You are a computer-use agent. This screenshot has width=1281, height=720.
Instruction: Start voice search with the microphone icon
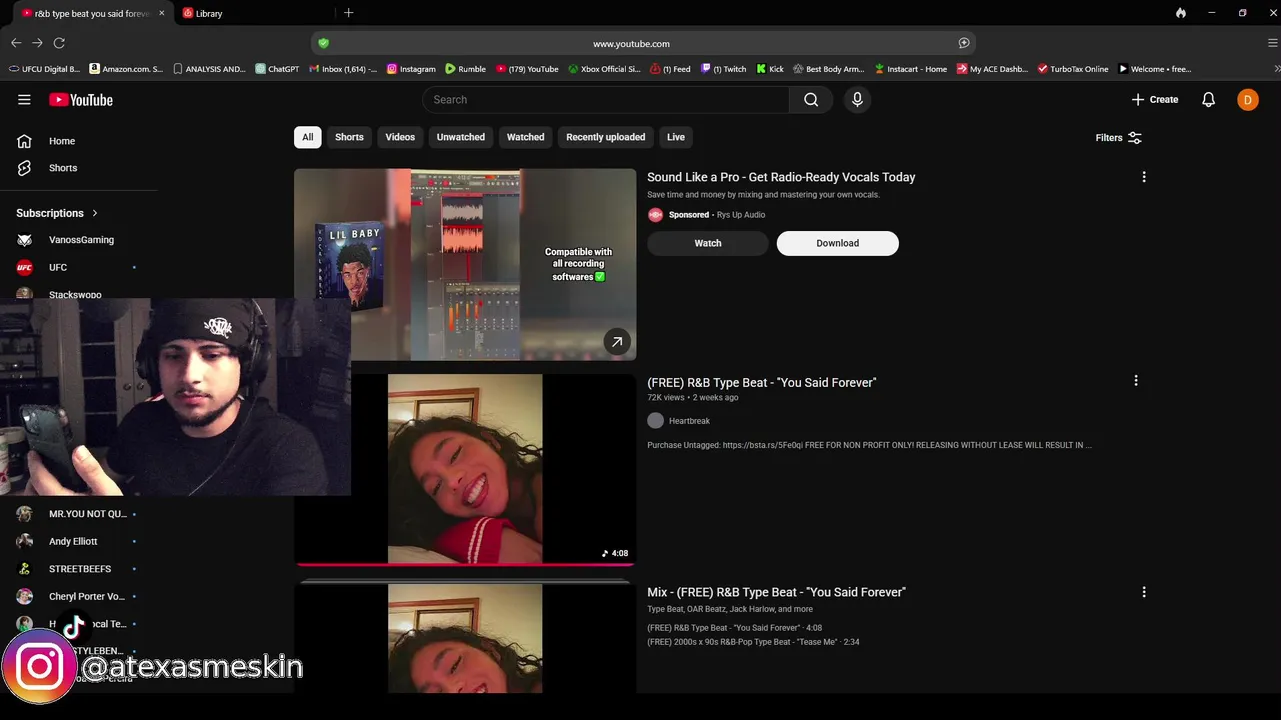click(857, 100)
